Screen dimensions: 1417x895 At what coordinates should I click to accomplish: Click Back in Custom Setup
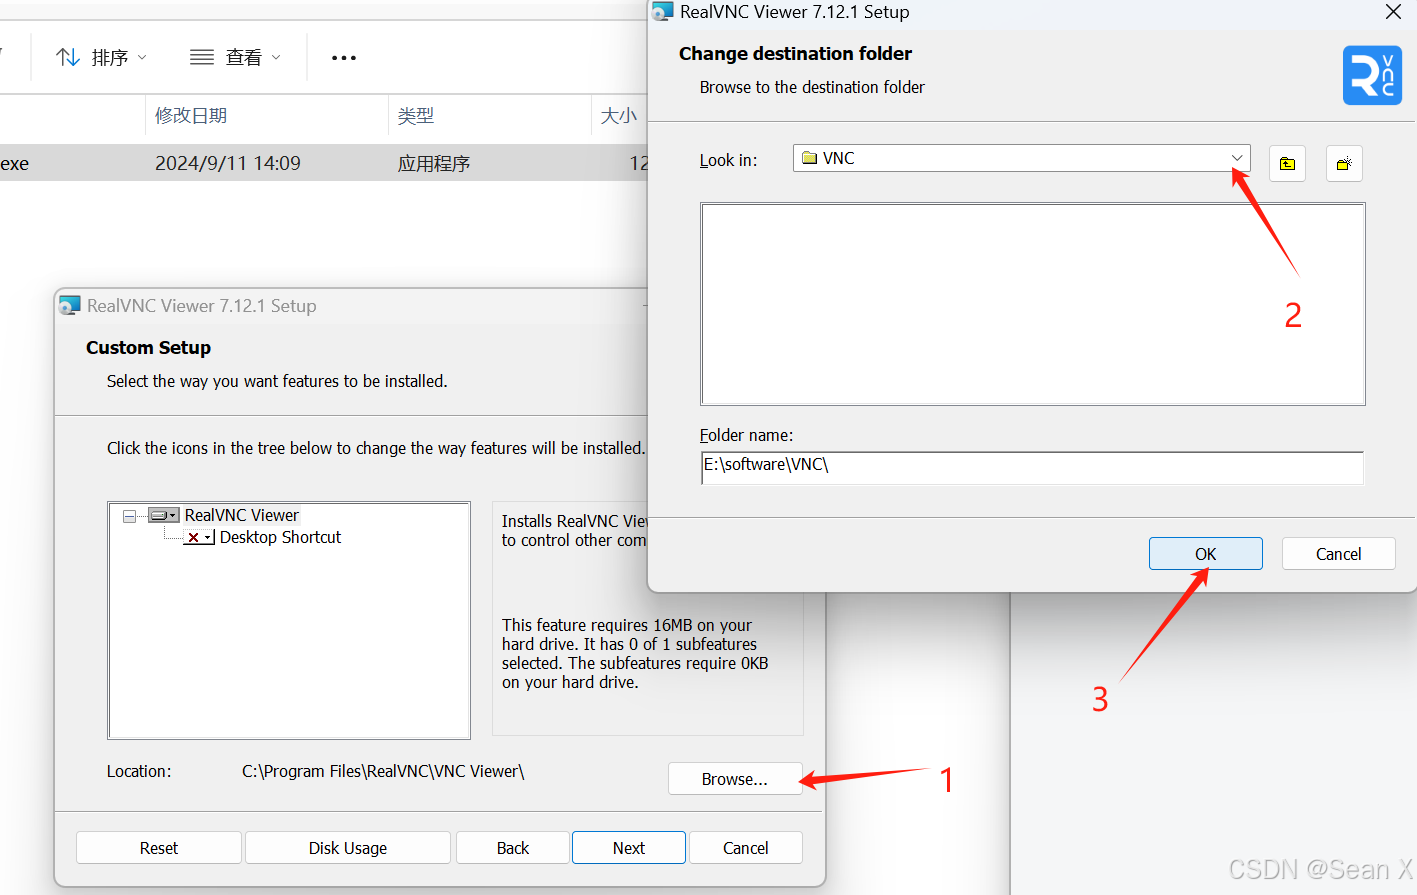click(x=513, y=848)
